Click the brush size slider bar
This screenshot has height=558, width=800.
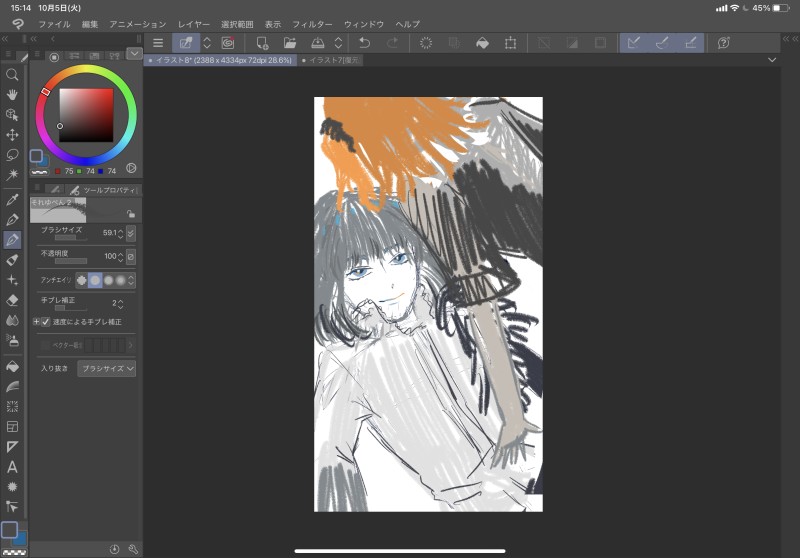pyautogui.click(x=71, y=238)
